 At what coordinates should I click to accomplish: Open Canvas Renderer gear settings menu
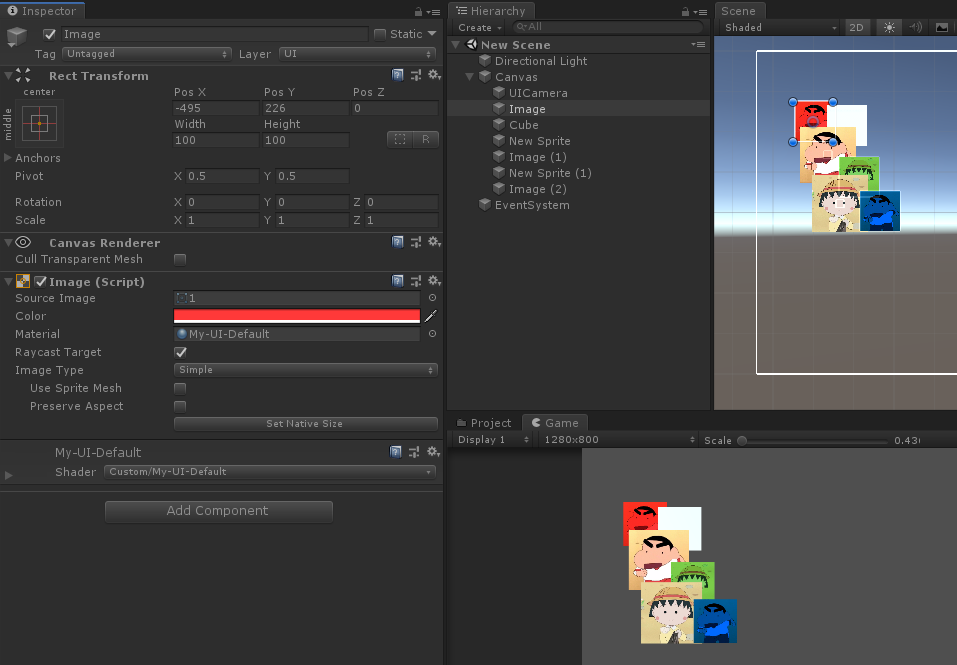pos(434,242)
